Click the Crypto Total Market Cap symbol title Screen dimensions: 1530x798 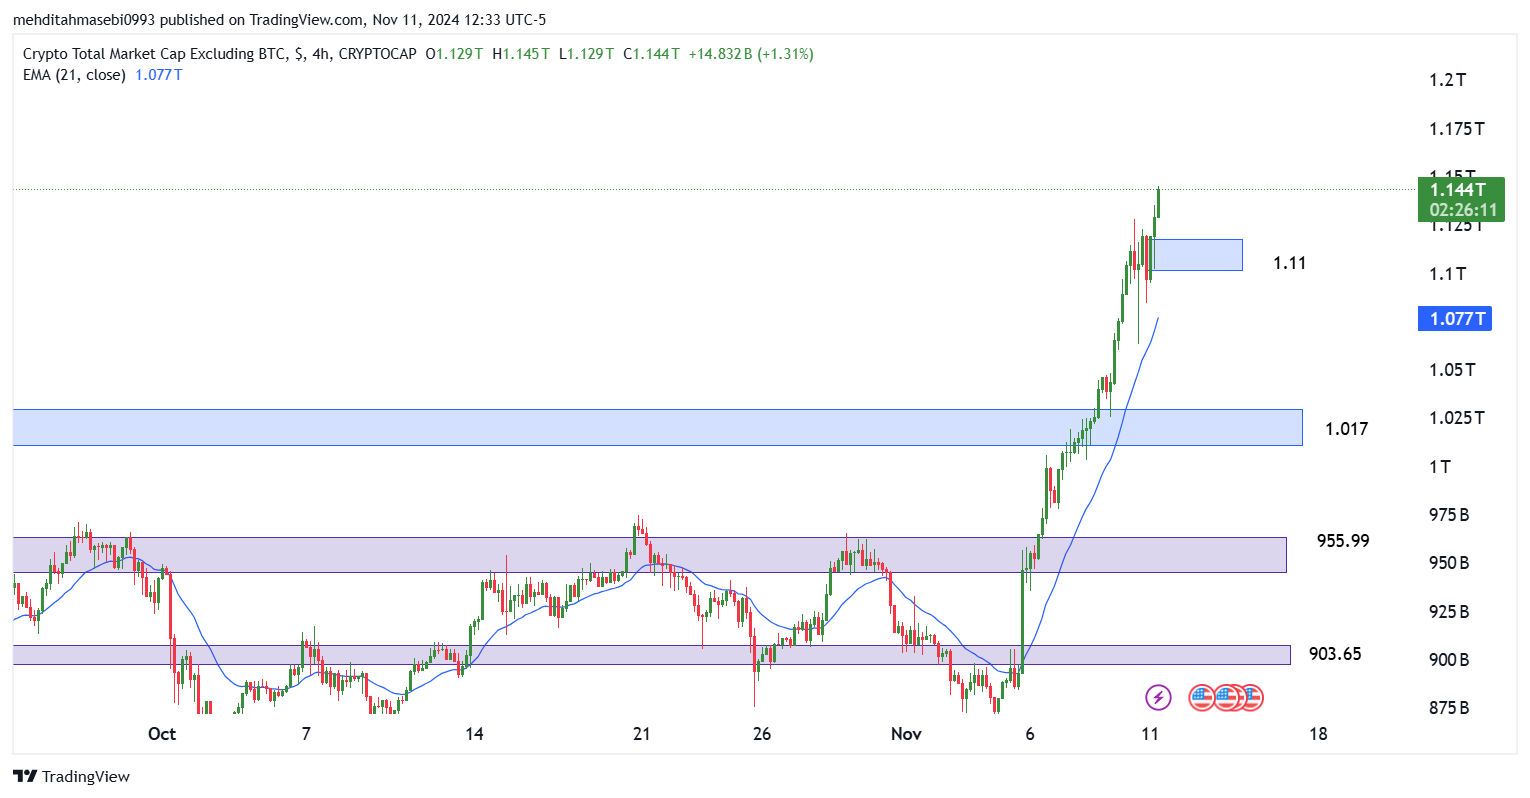[153, 54]
